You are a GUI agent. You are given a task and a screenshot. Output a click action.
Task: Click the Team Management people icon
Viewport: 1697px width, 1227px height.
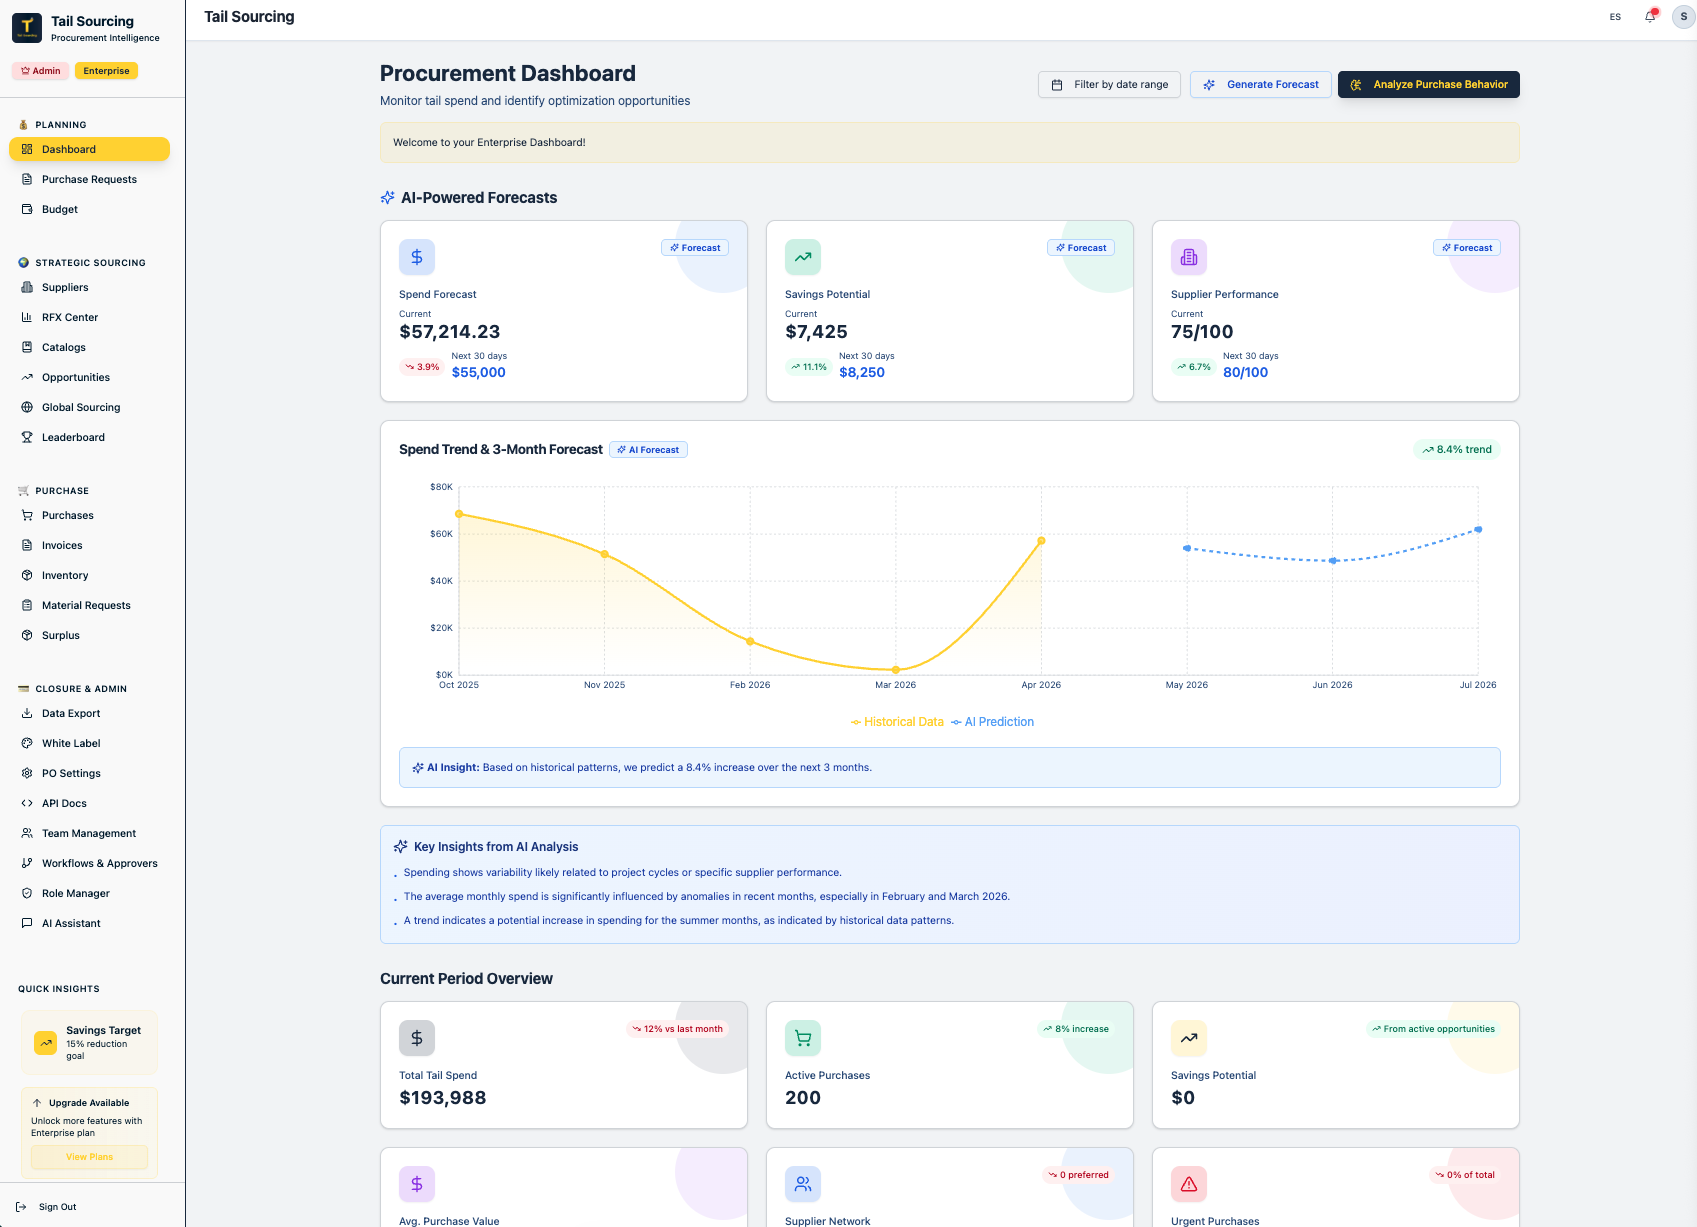pos(27,833)
